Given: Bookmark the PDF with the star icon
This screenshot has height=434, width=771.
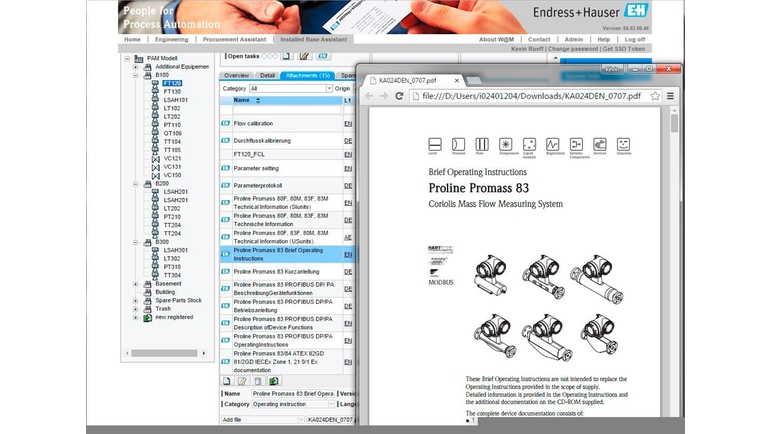Looking at the screenshot, I should click(655, 96).
